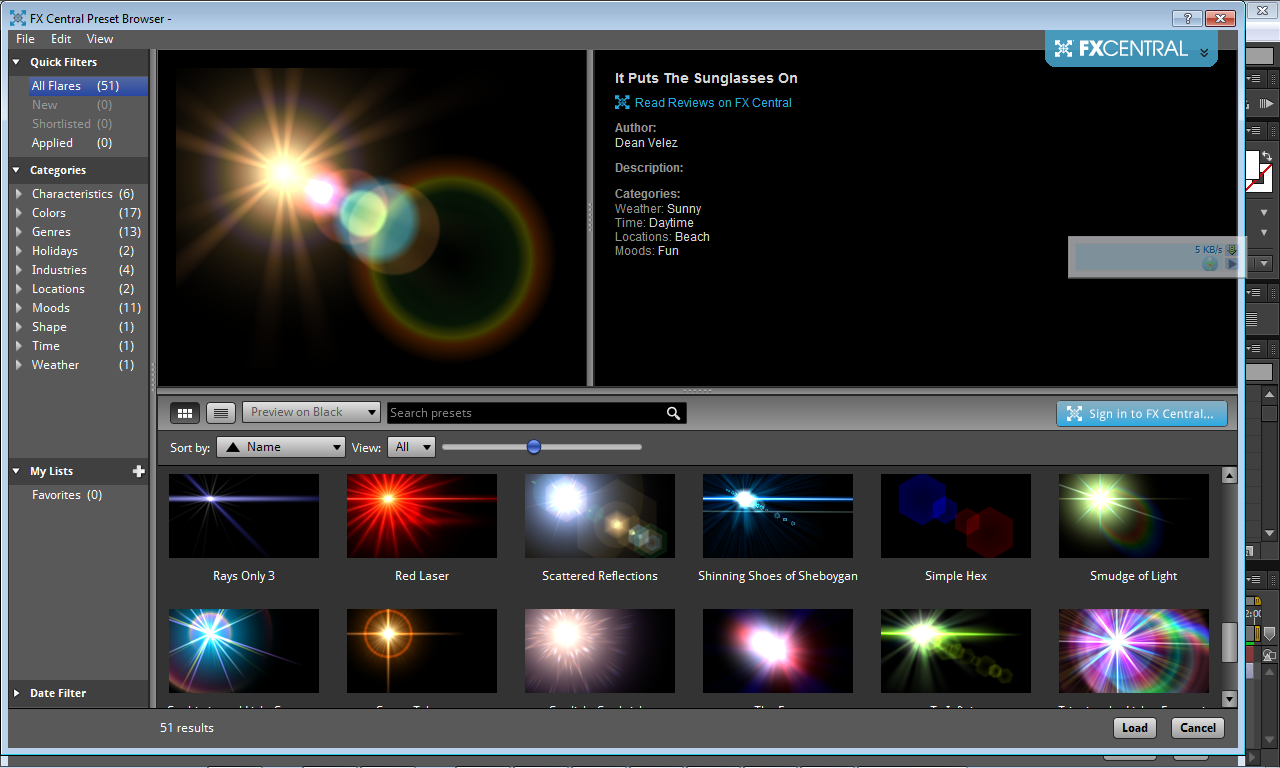Screen dimensions: 1280x768
Task: Click the search magnifier icon
Action: (x=674, y=413)
